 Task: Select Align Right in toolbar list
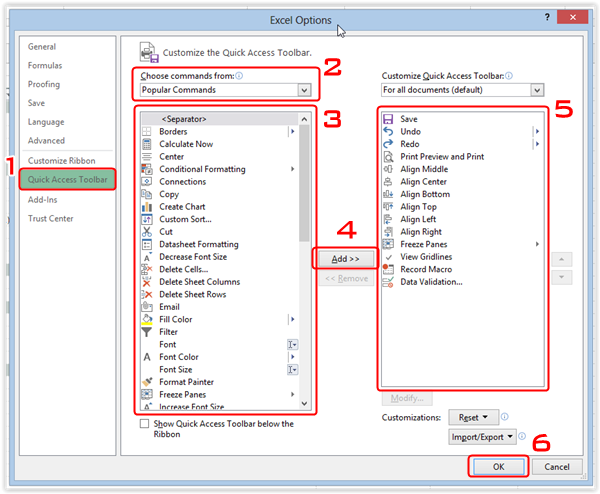[421, 232]
